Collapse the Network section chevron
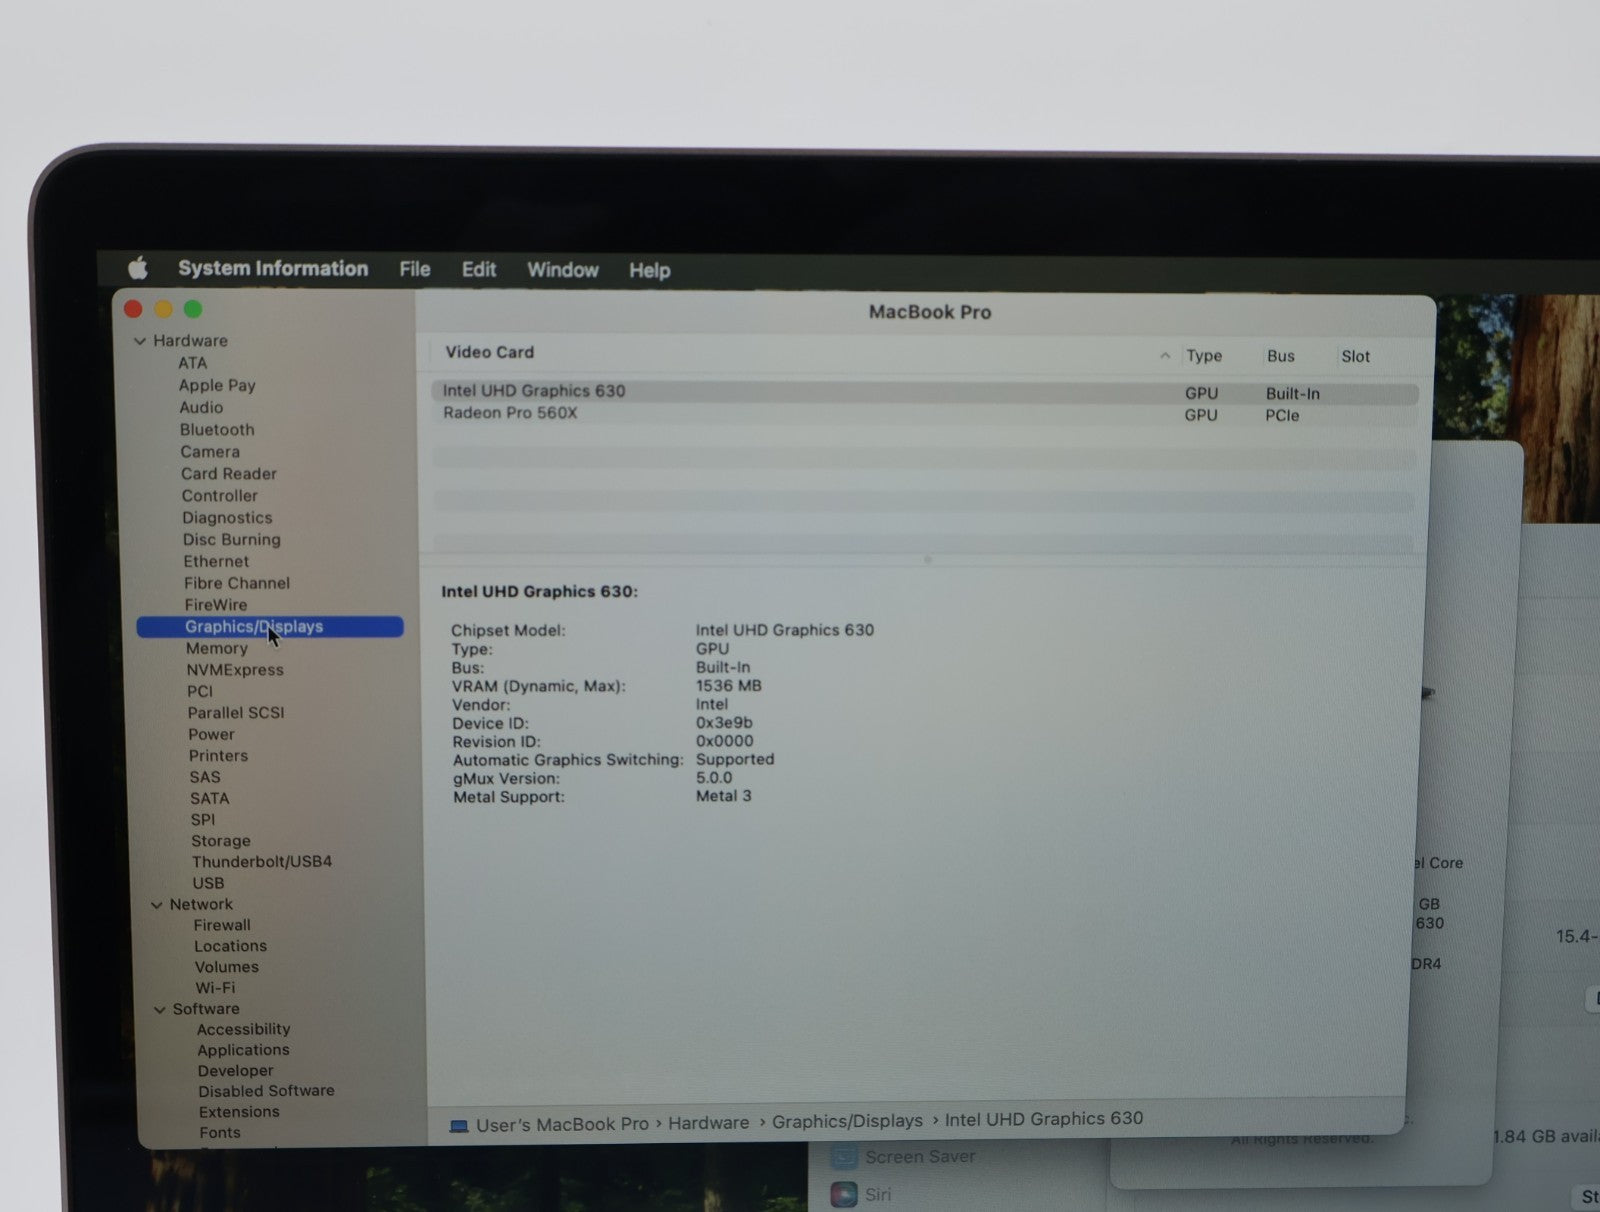Screen dimensions: 1600x1212 [x=157, y=905]
